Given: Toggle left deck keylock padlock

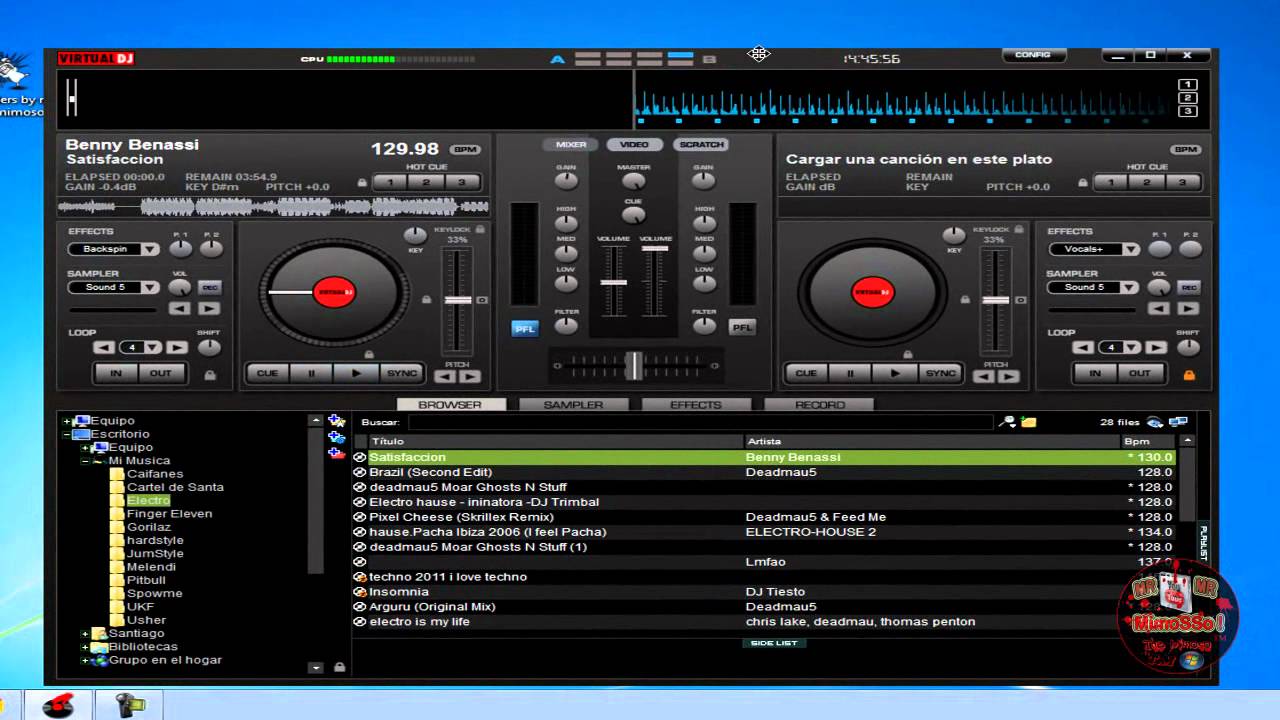Looking at the screenshot, I should [x=480, y=230].
